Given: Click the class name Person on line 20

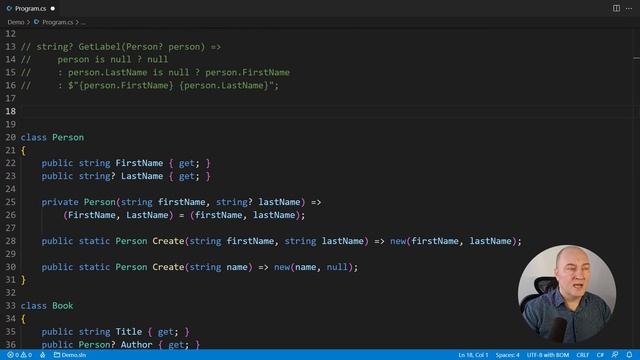Looking at the screenshot, I should pos(68,137).
